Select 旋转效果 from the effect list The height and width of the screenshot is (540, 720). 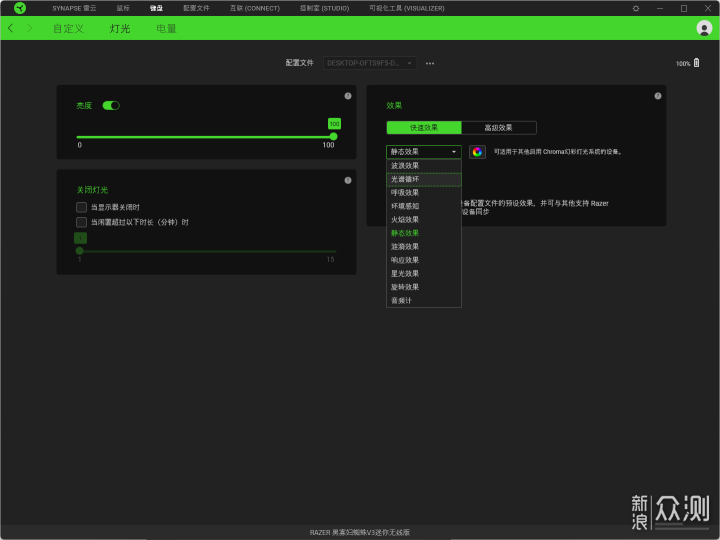(x=423, y=287)
